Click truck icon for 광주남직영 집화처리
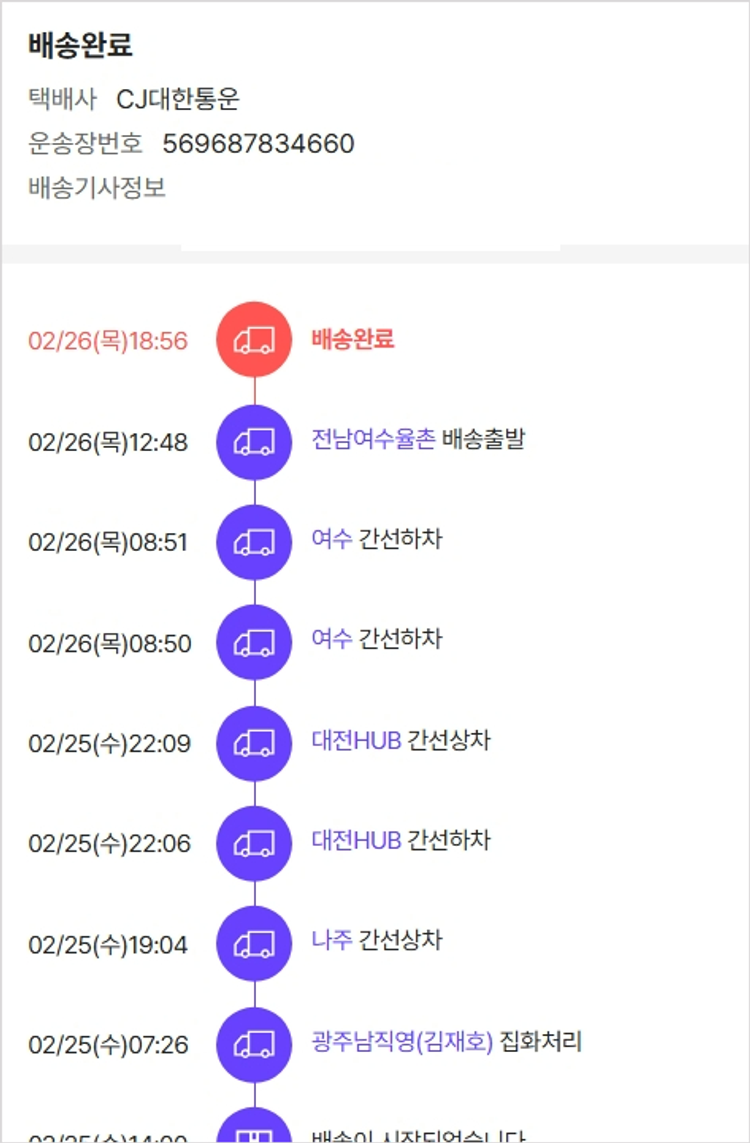 (254, 1044)
